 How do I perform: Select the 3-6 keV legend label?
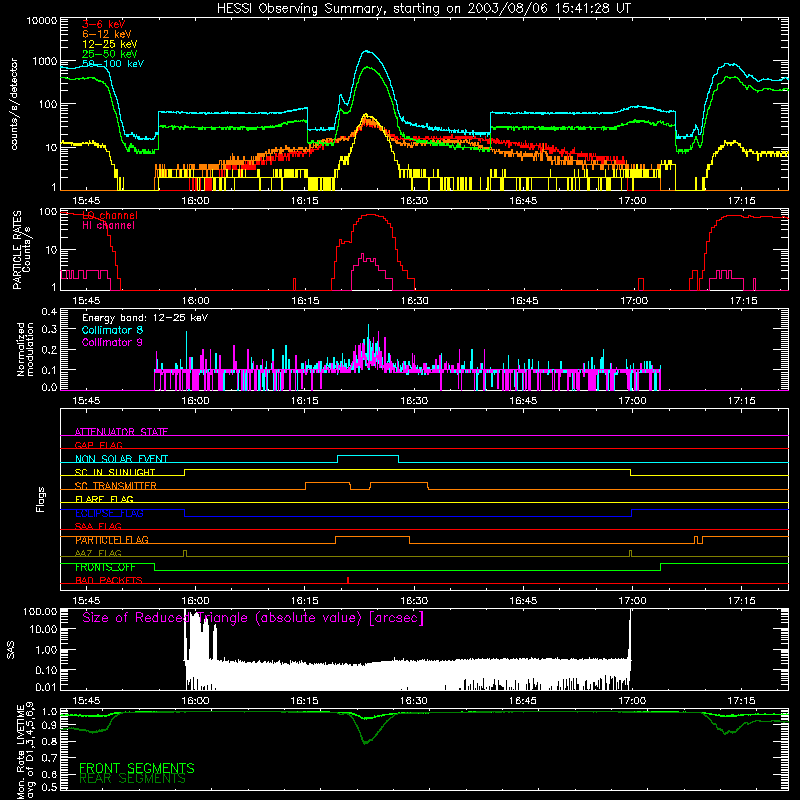[103, 24]
